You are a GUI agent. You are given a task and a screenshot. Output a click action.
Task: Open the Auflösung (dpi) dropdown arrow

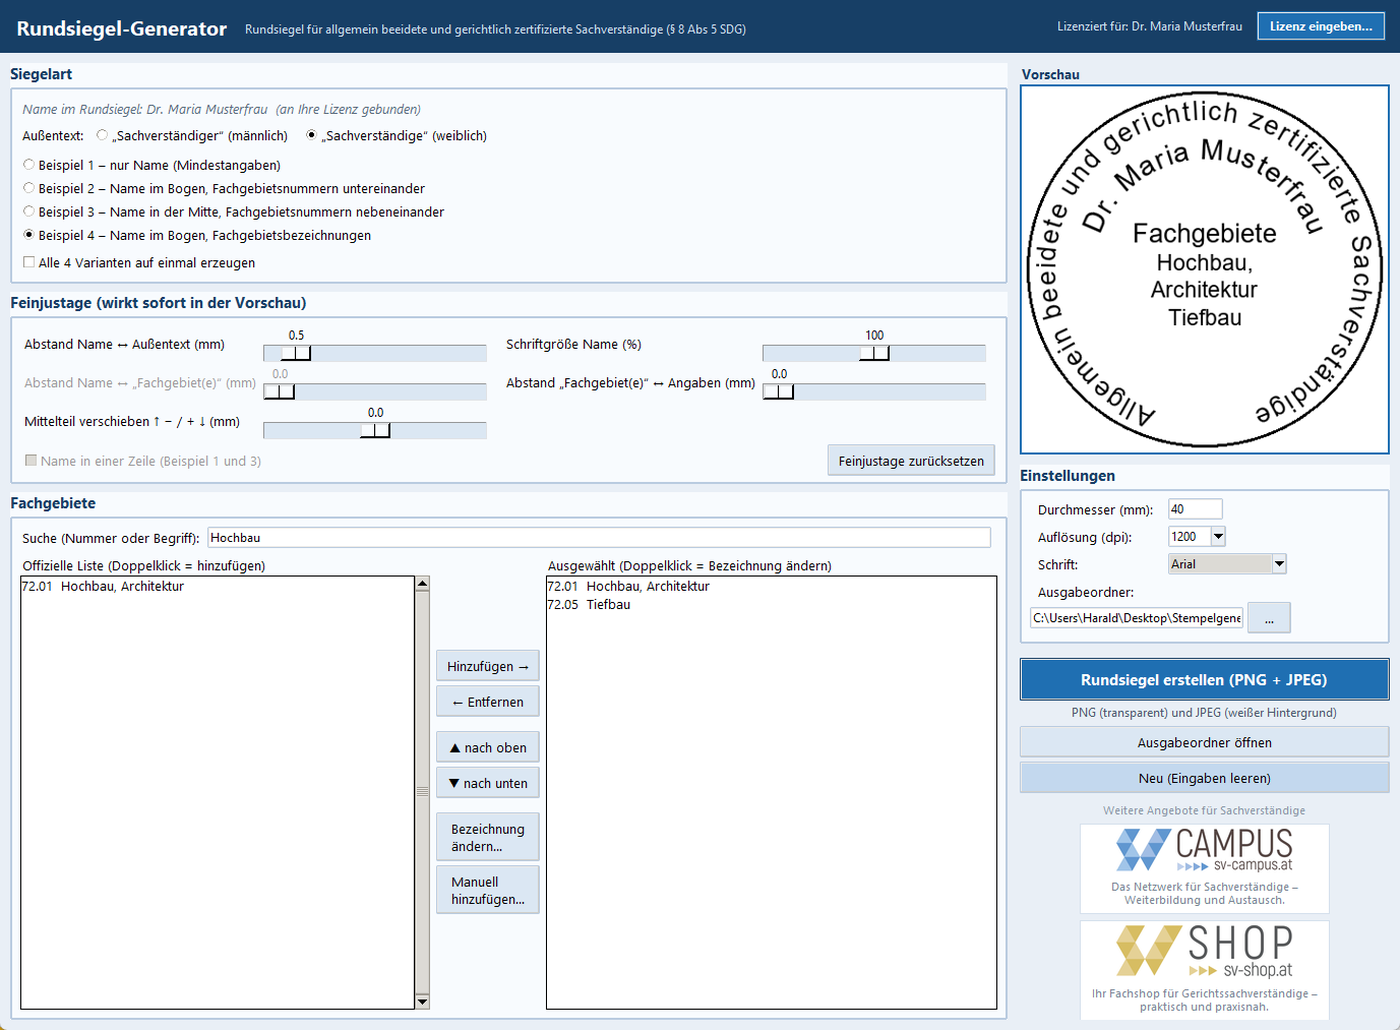1218,537
